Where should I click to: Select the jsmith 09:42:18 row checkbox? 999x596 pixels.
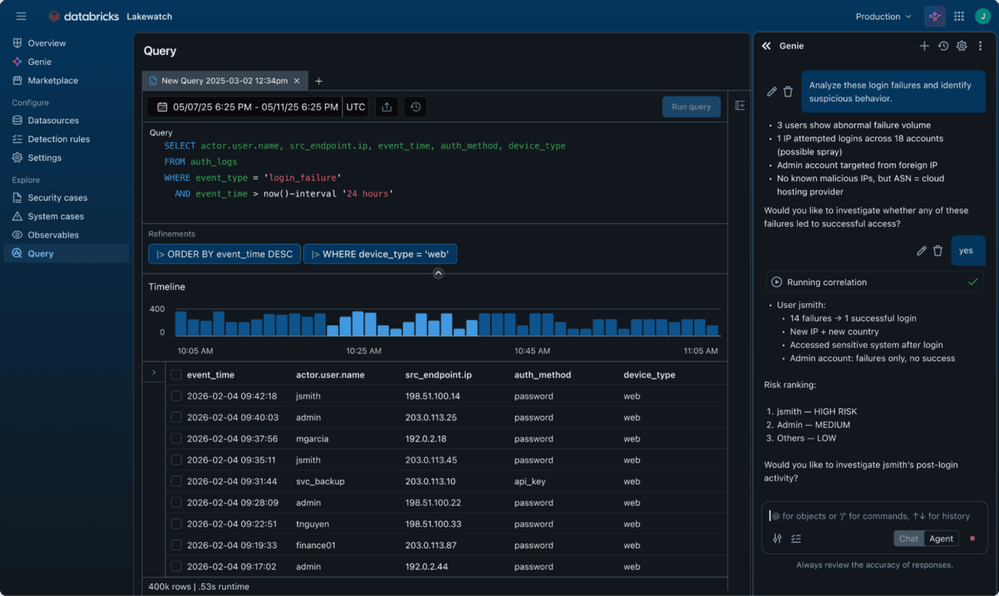(177, 396)
